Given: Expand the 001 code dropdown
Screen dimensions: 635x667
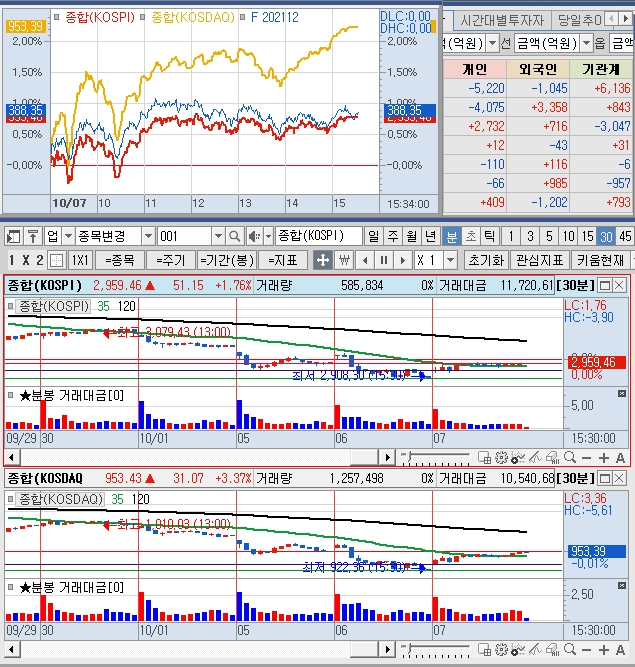Looking at the screenshot, I should point(218,236).
